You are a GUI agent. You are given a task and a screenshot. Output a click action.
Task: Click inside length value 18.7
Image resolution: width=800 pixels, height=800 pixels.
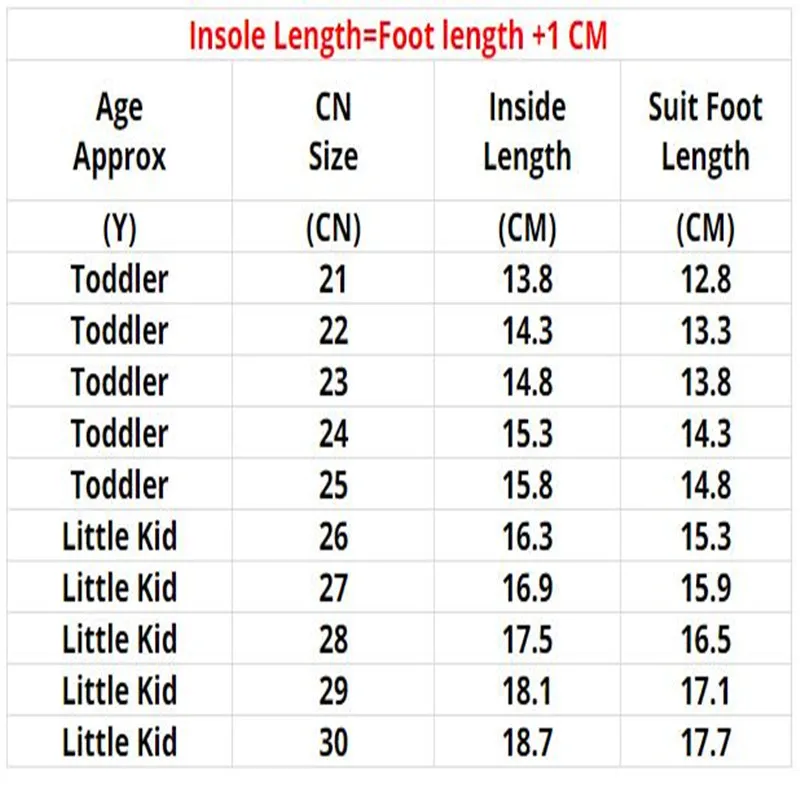click(528, 743)
